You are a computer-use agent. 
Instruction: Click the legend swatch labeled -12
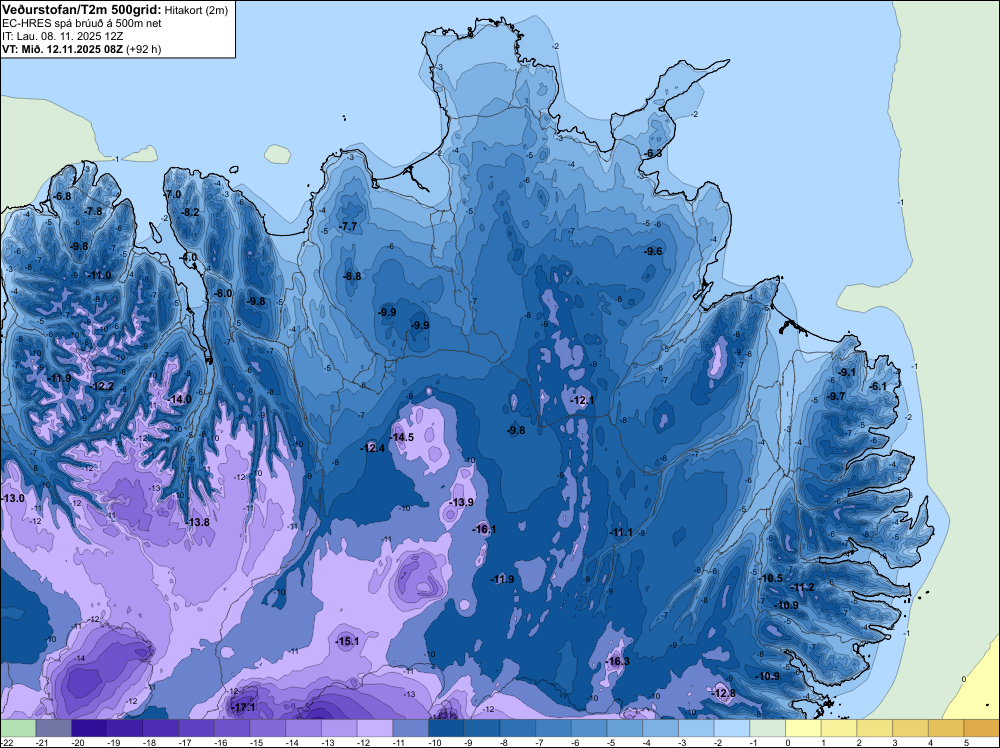[x=375, y=728]
